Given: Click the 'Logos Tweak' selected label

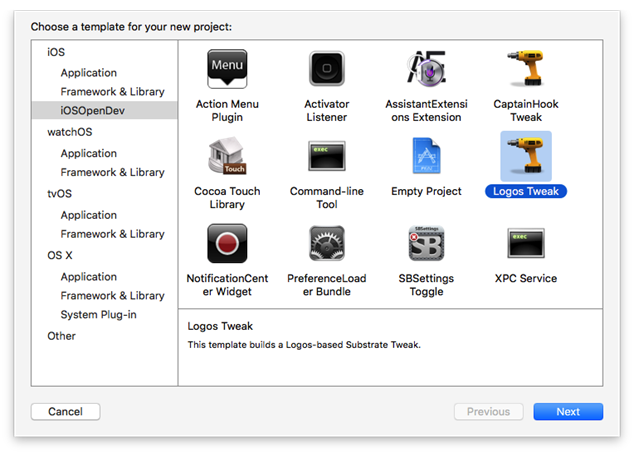Looking at the screenshot, I should (x=526, y=191).
